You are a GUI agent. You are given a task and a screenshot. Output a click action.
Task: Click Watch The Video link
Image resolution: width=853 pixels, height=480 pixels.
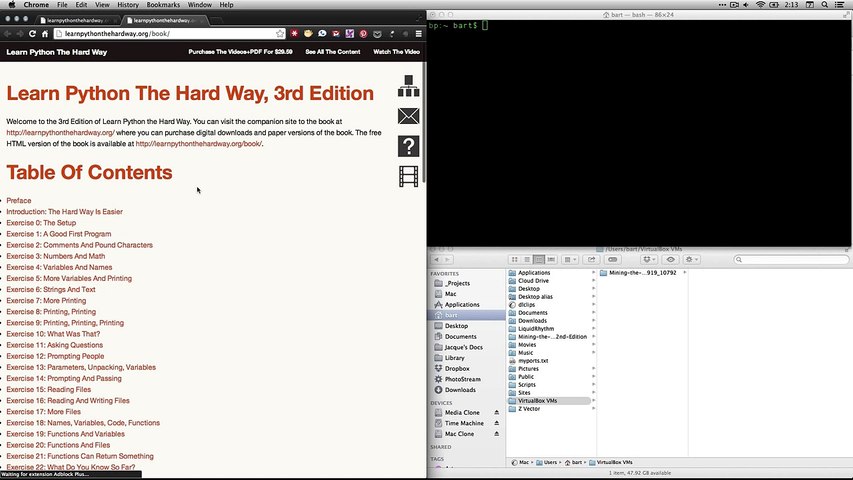pos(397,52)
